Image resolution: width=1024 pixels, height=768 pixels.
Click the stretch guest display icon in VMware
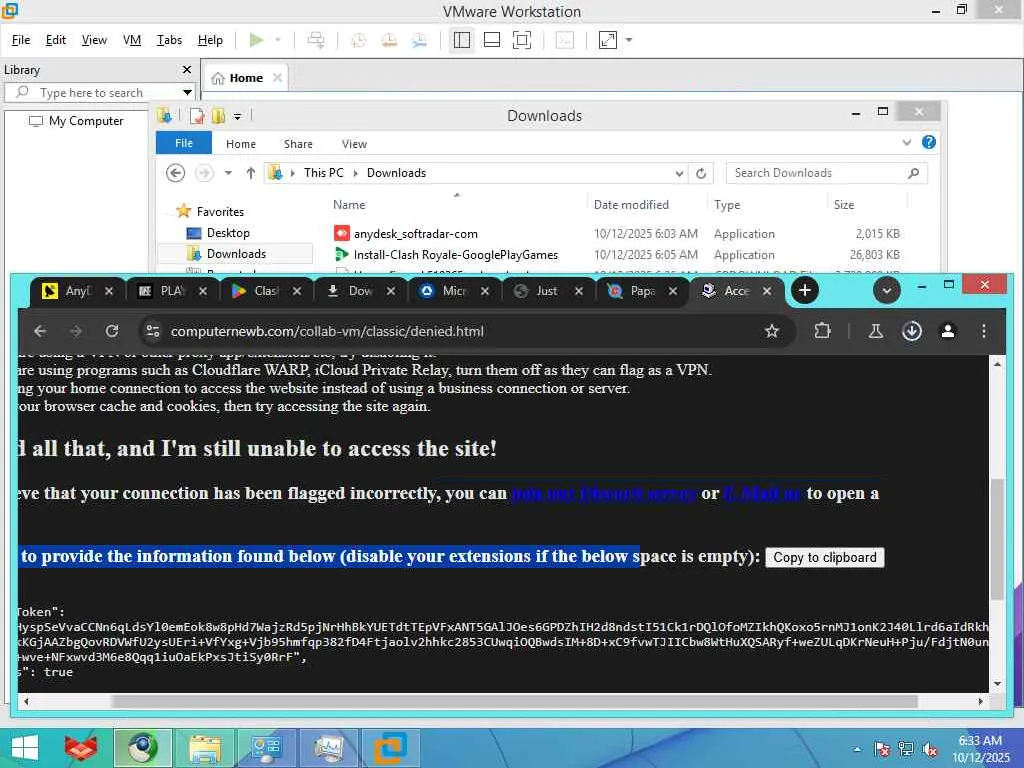click(x=607, y=40)
